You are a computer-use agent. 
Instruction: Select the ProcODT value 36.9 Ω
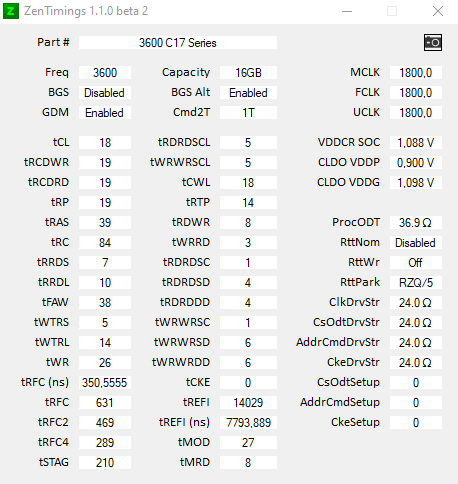[x=416, y=223]
